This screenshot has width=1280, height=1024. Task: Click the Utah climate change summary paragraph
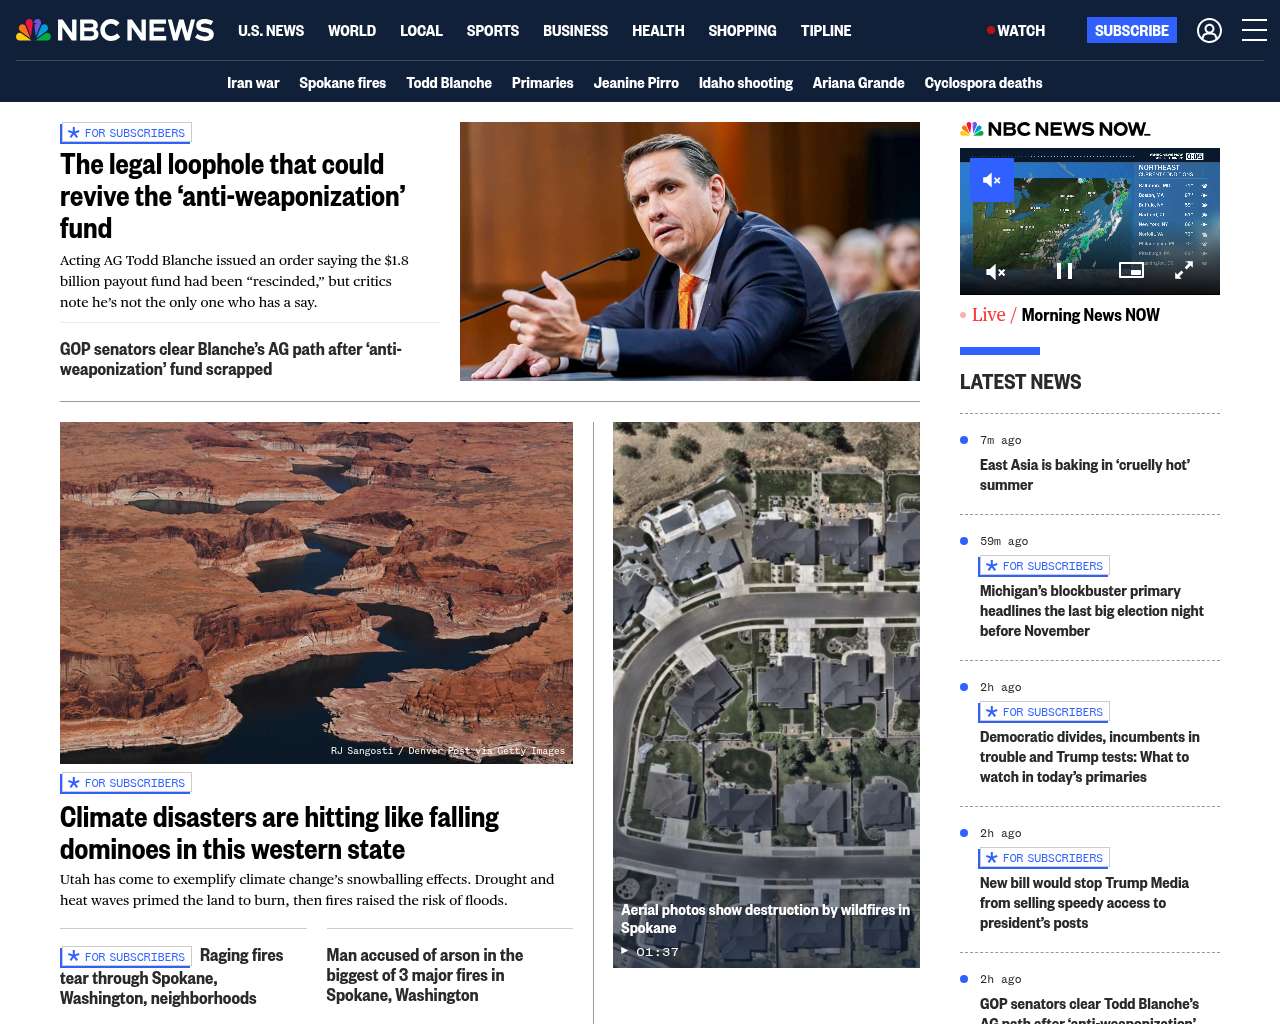[x=307, y=890]
